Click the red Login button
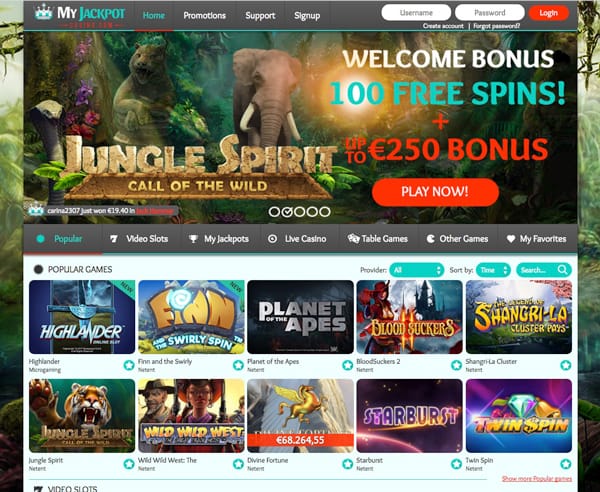600x492 pixels. 549,13
